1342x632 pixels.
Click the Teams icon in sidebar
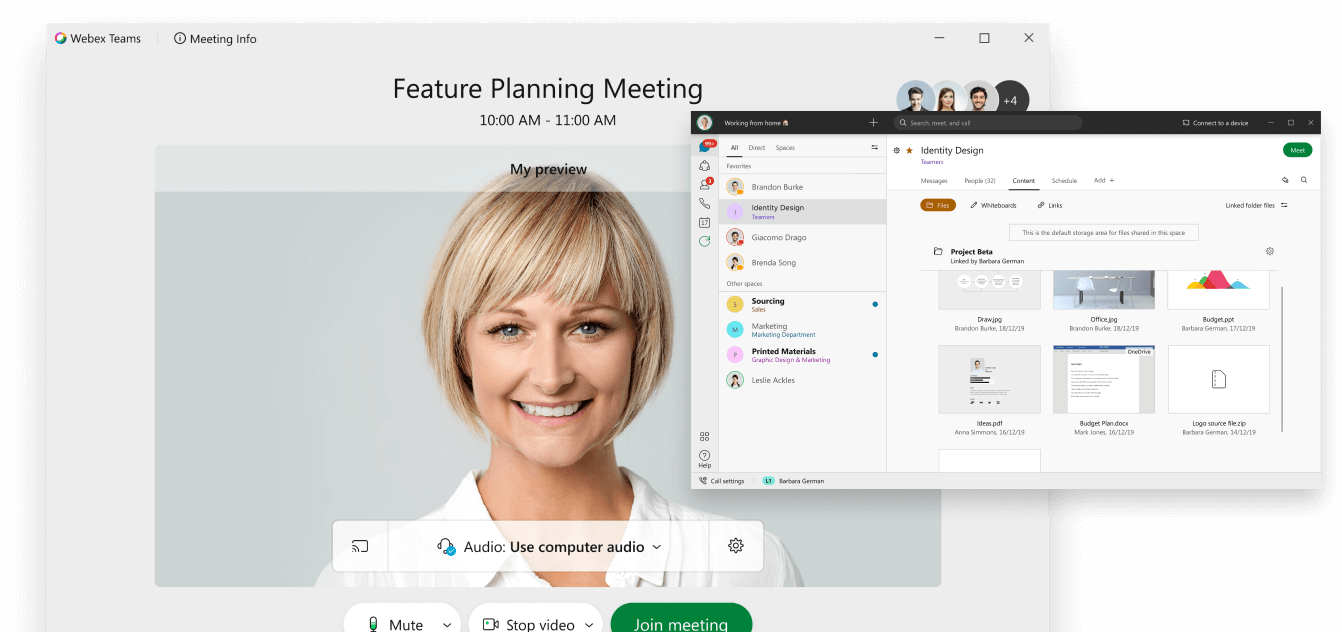[705, 166]
